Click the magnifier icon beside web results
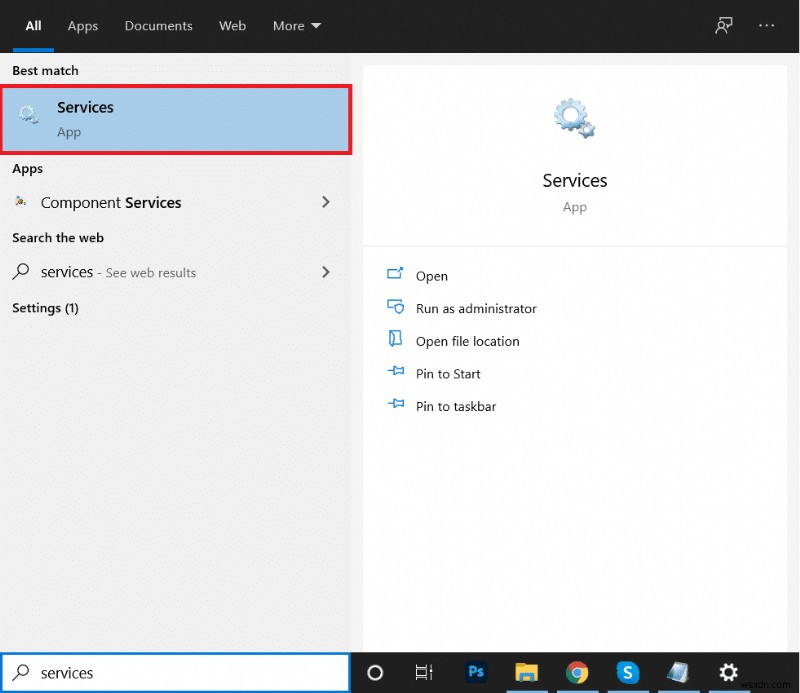Viewport: 800px width, 693px height. point(21,272)
